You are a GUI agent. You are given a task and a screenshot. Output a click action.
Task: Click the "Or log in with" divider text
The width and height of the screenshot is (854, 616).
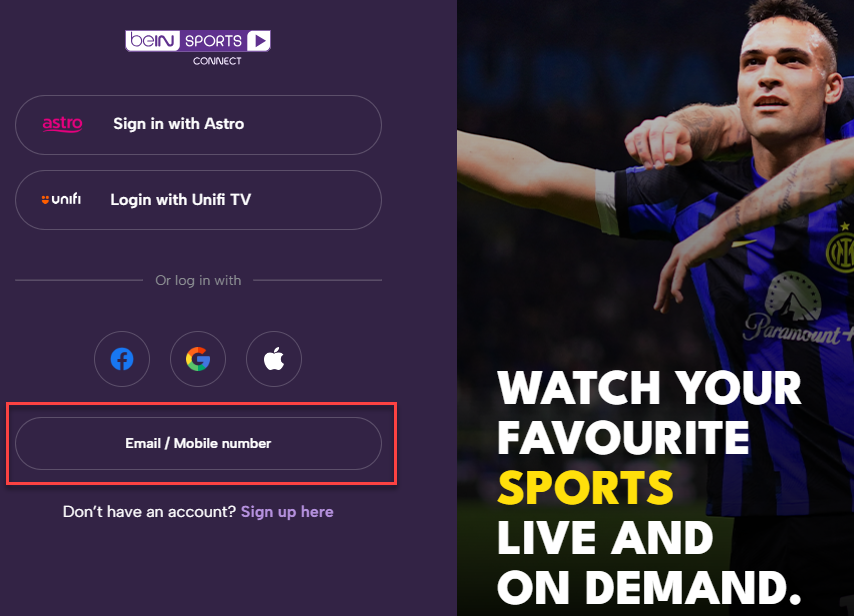(198, 280)
